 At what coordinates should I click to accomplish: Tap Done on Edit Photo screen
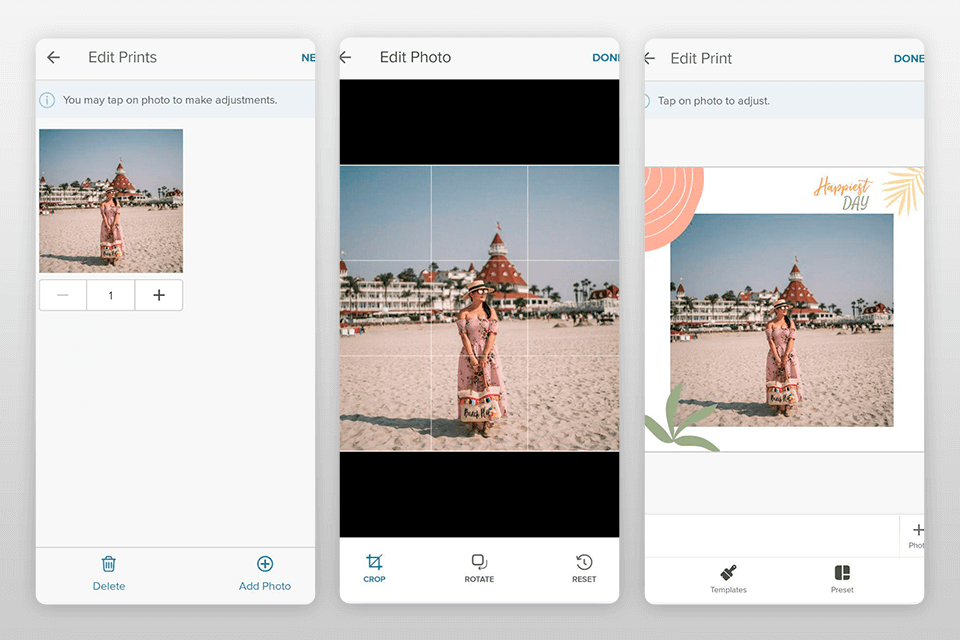[605, 58]
